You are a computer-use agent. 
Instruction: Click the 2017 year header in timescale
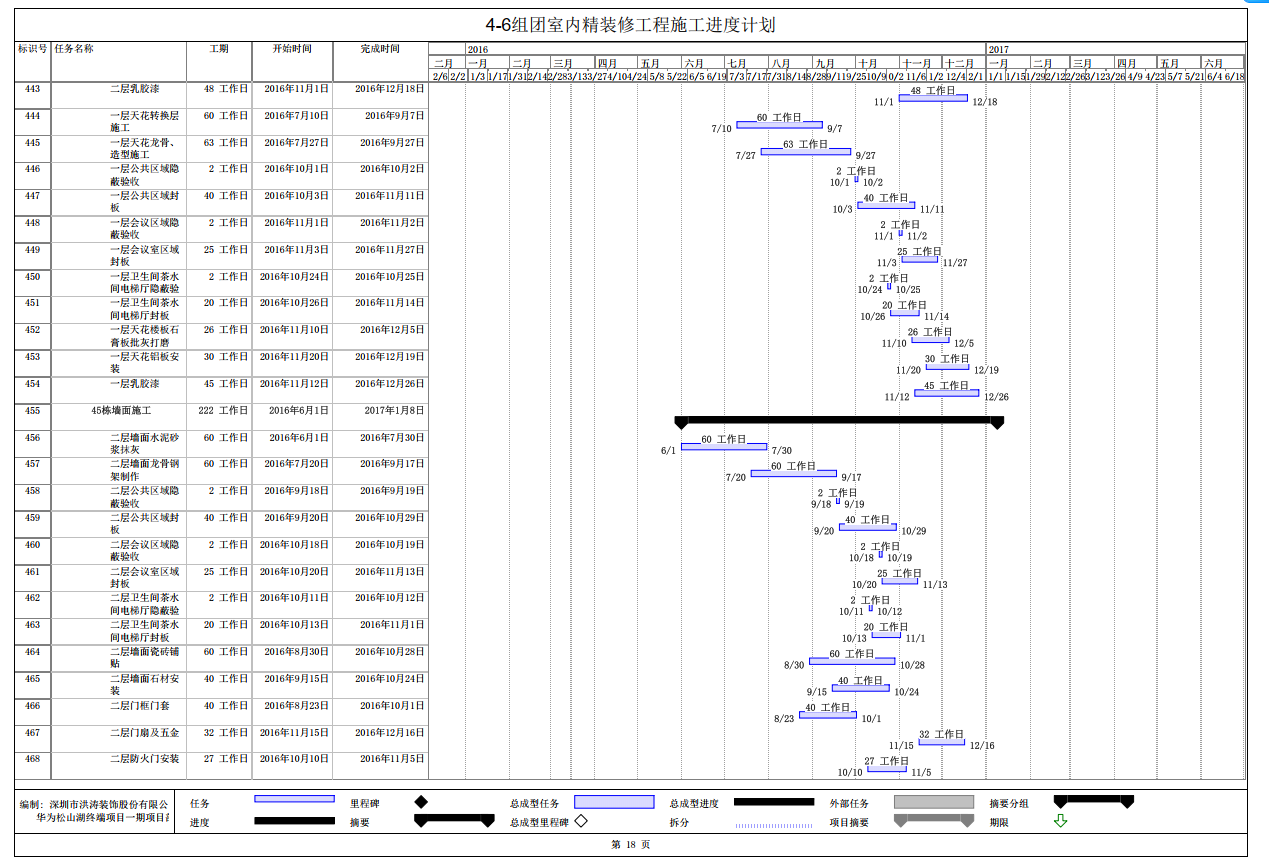coord(999,49)
